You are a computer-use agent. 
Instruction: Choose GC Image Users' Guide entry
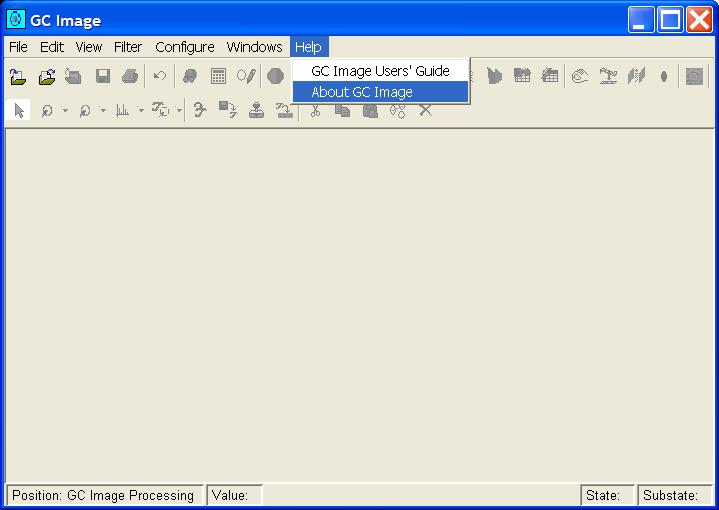[x=381, y=71]
